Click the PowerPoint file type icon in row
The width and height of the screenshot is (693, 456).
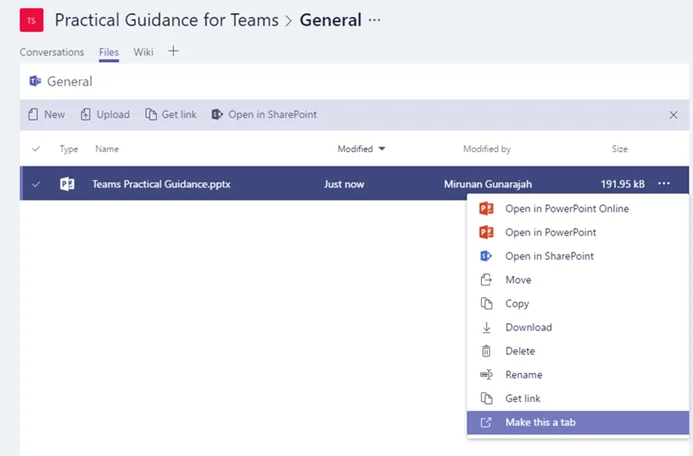coord(67,184)
